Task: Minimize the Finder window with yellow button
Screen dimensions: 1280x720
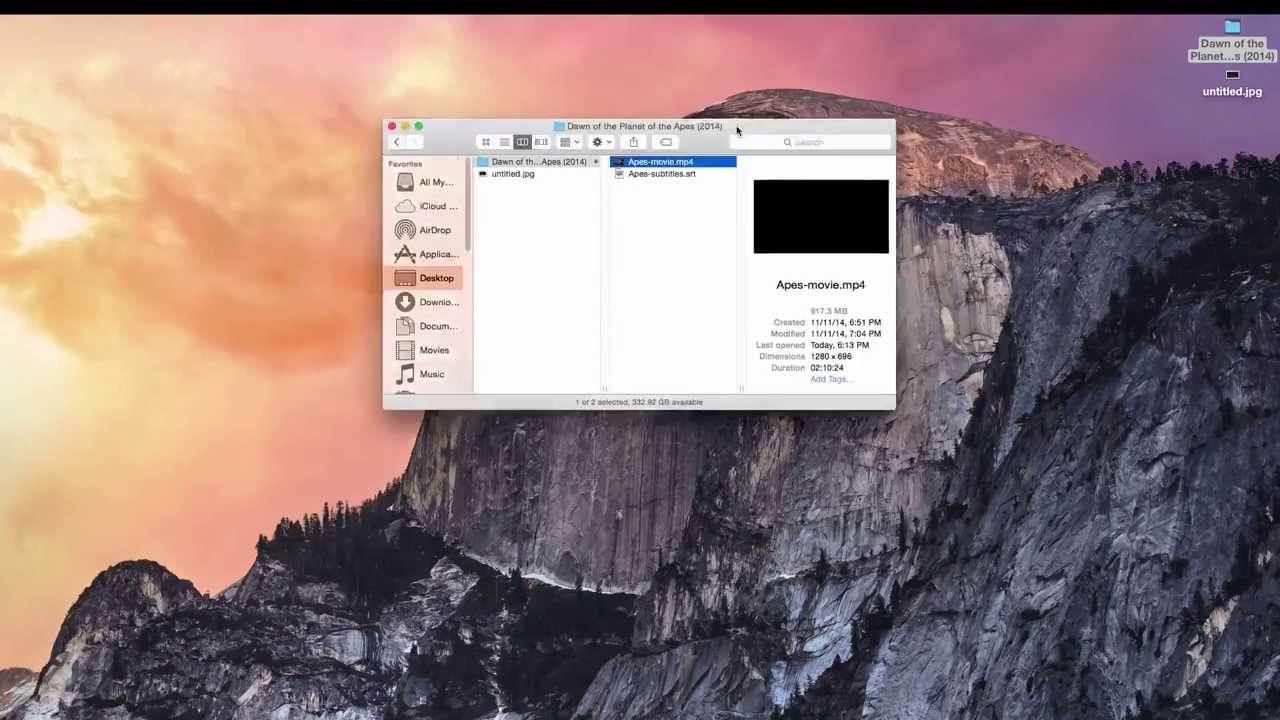Action: [405, 126]
